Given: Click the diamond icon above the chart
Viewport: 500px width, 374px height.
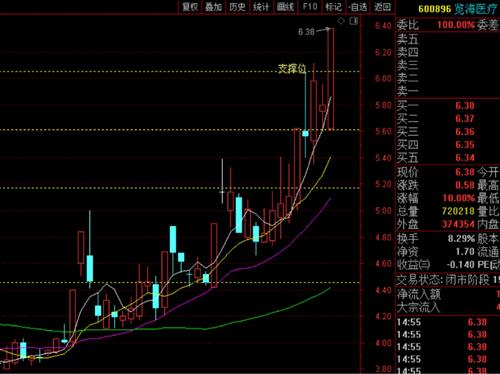Looking at the screenshot, I should pyautogui.click(x=341, y=21).
